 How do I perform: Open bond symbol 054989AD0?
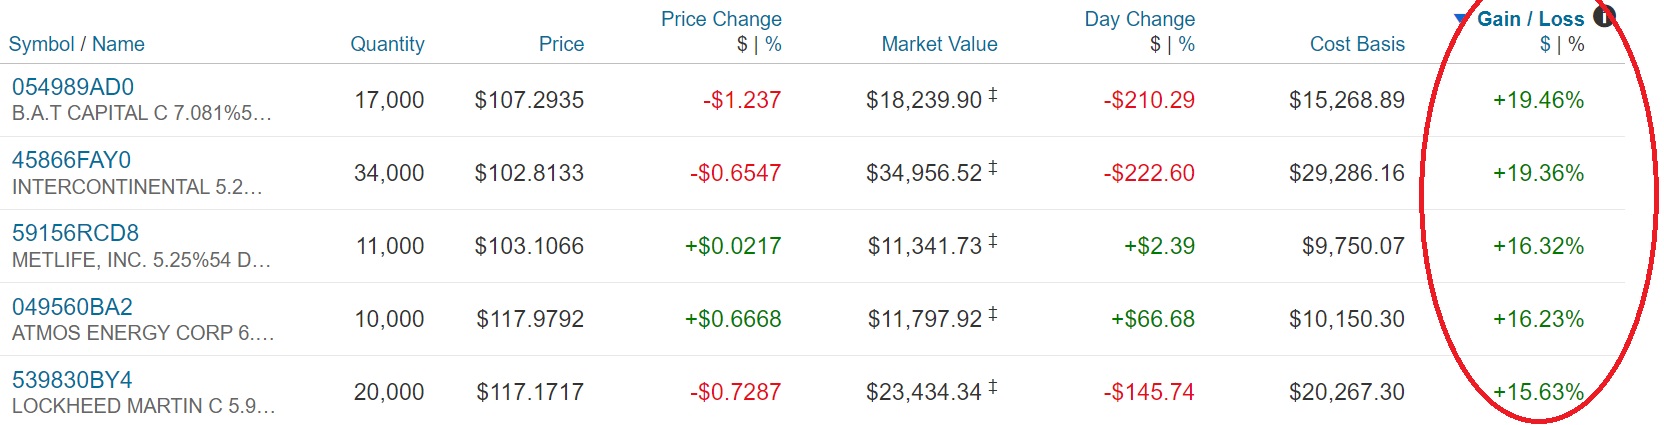[x=73, y=87]
